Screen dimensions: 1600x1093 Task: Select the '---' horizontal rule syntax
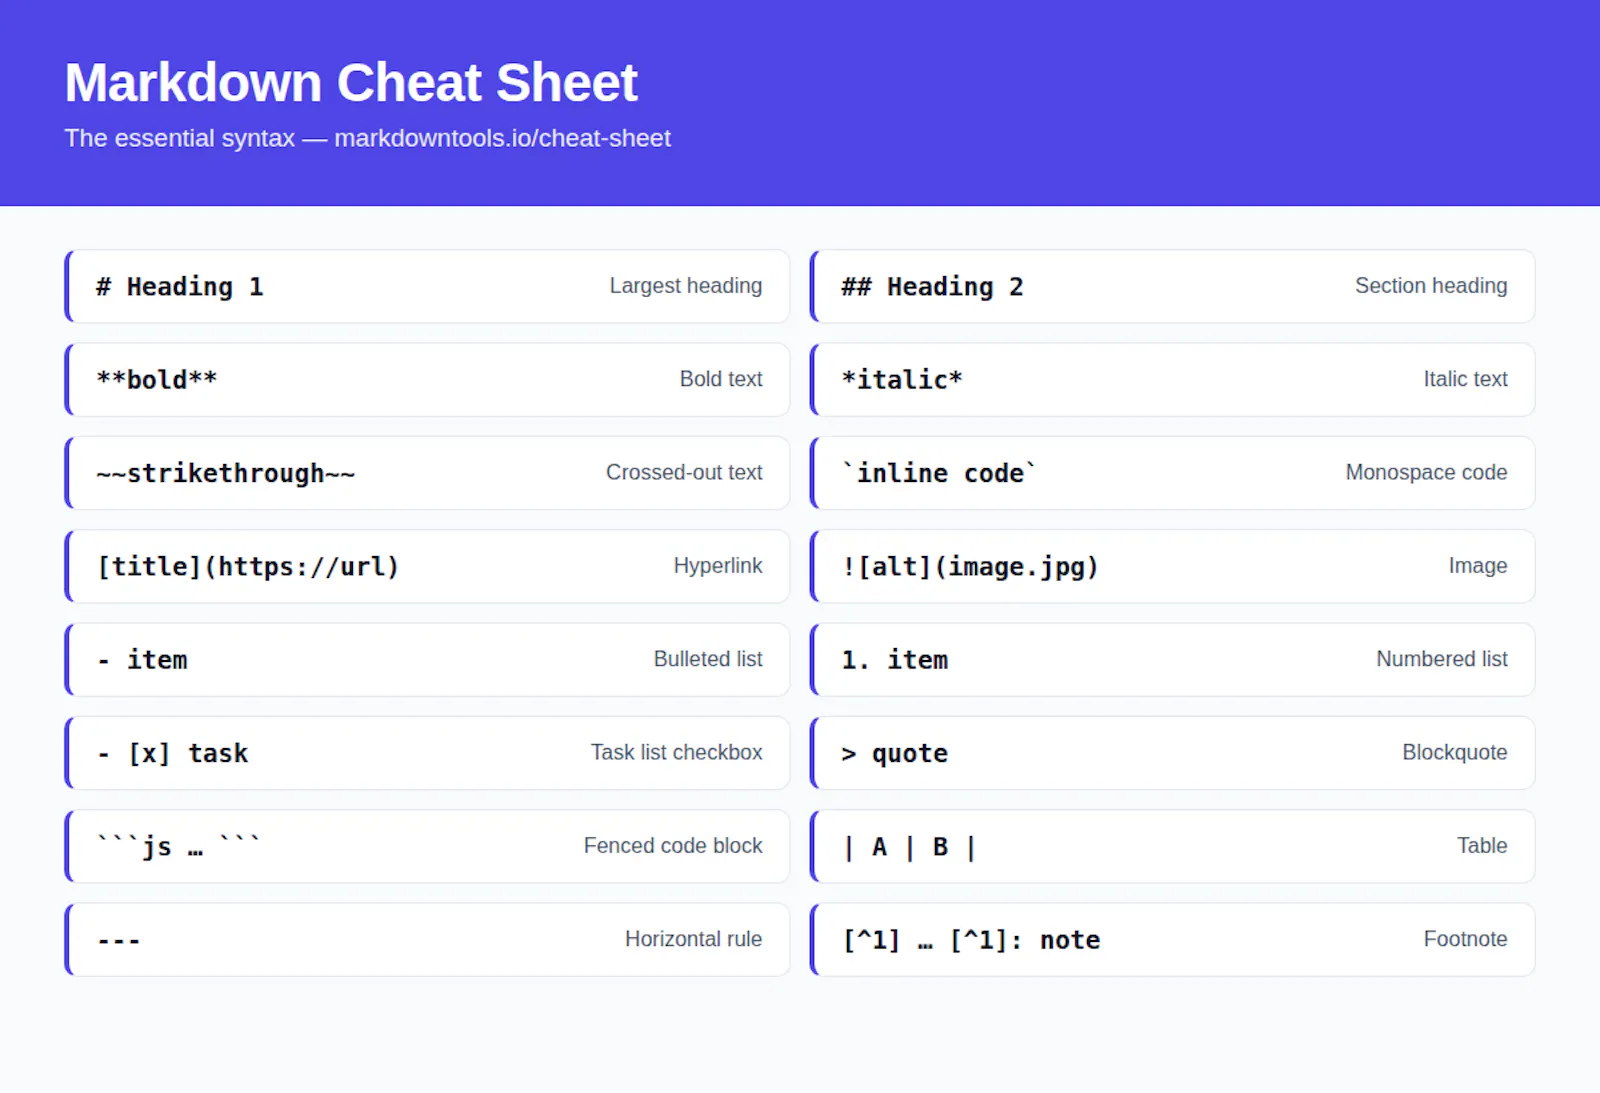(119, 940)
